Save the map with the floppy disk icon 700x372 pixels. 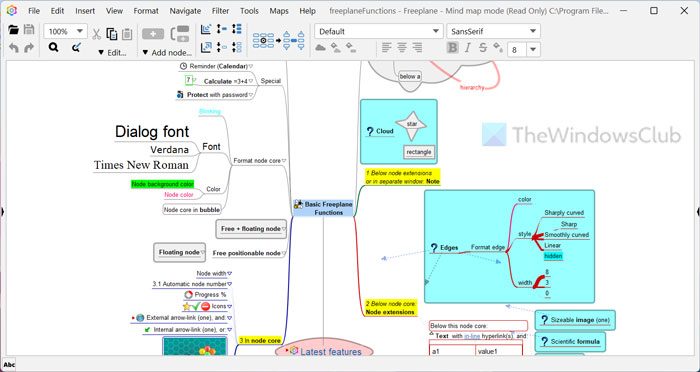(x=29, y=30)
